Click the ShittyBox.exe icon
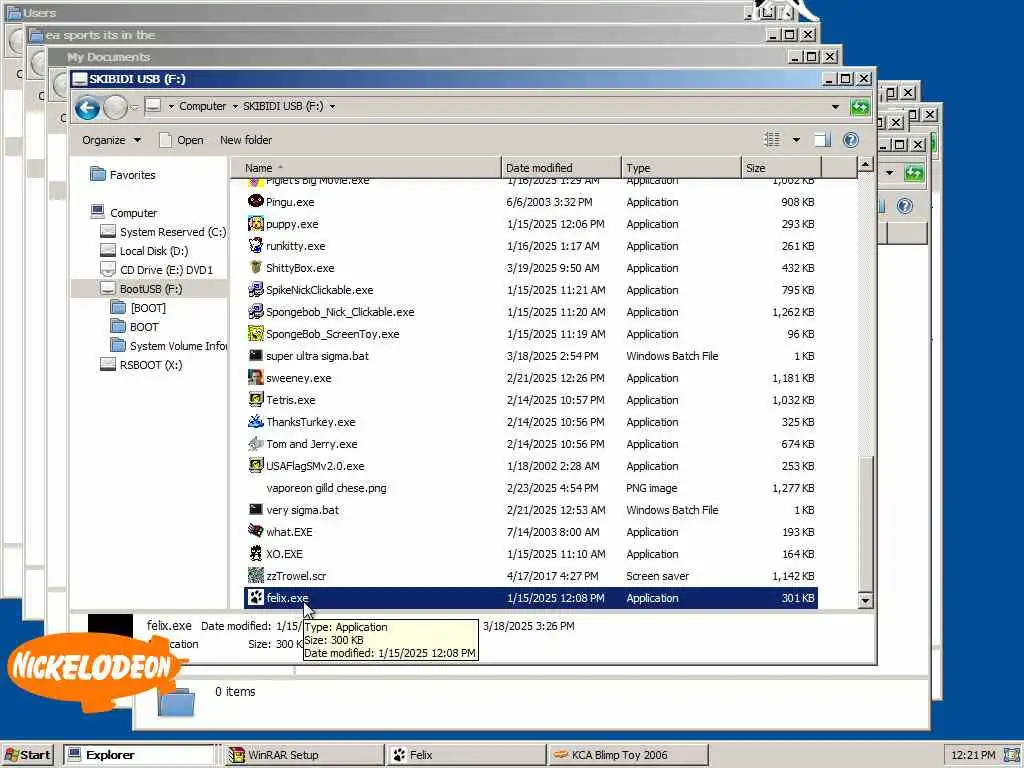This screenshot has height=768, width=1024. 255,267
